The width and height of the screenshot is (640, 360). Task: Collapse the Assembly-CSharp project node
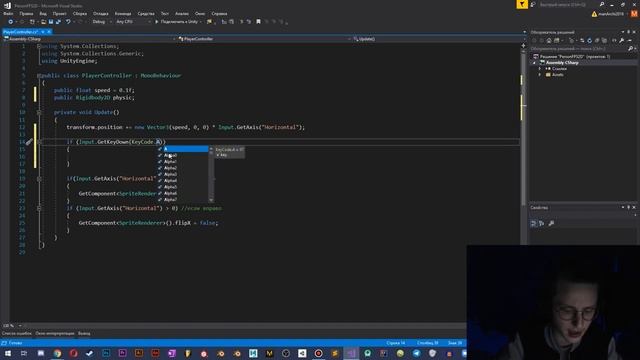tap(534, 62)
